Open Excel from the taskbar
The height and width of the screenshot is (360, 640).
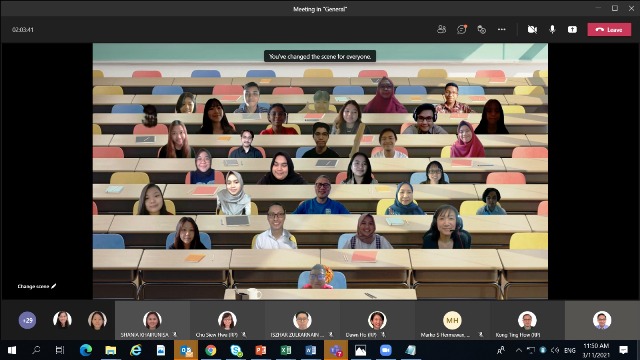pos(286,350)
